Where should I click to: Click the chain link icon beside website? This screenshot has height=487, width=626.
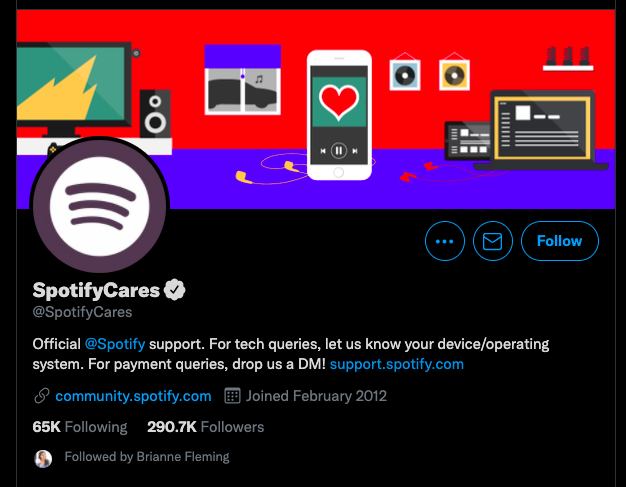tap(42, 396)
